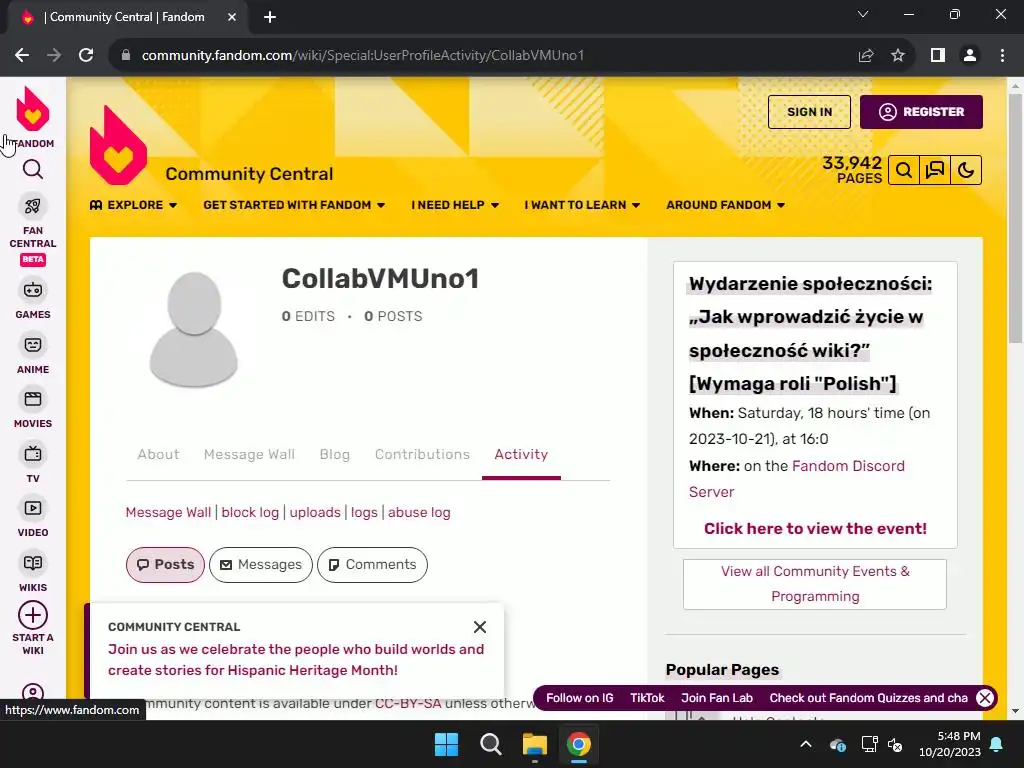
Task: Expand the I Want To Learn menu
Action: (x=582, y=205)
